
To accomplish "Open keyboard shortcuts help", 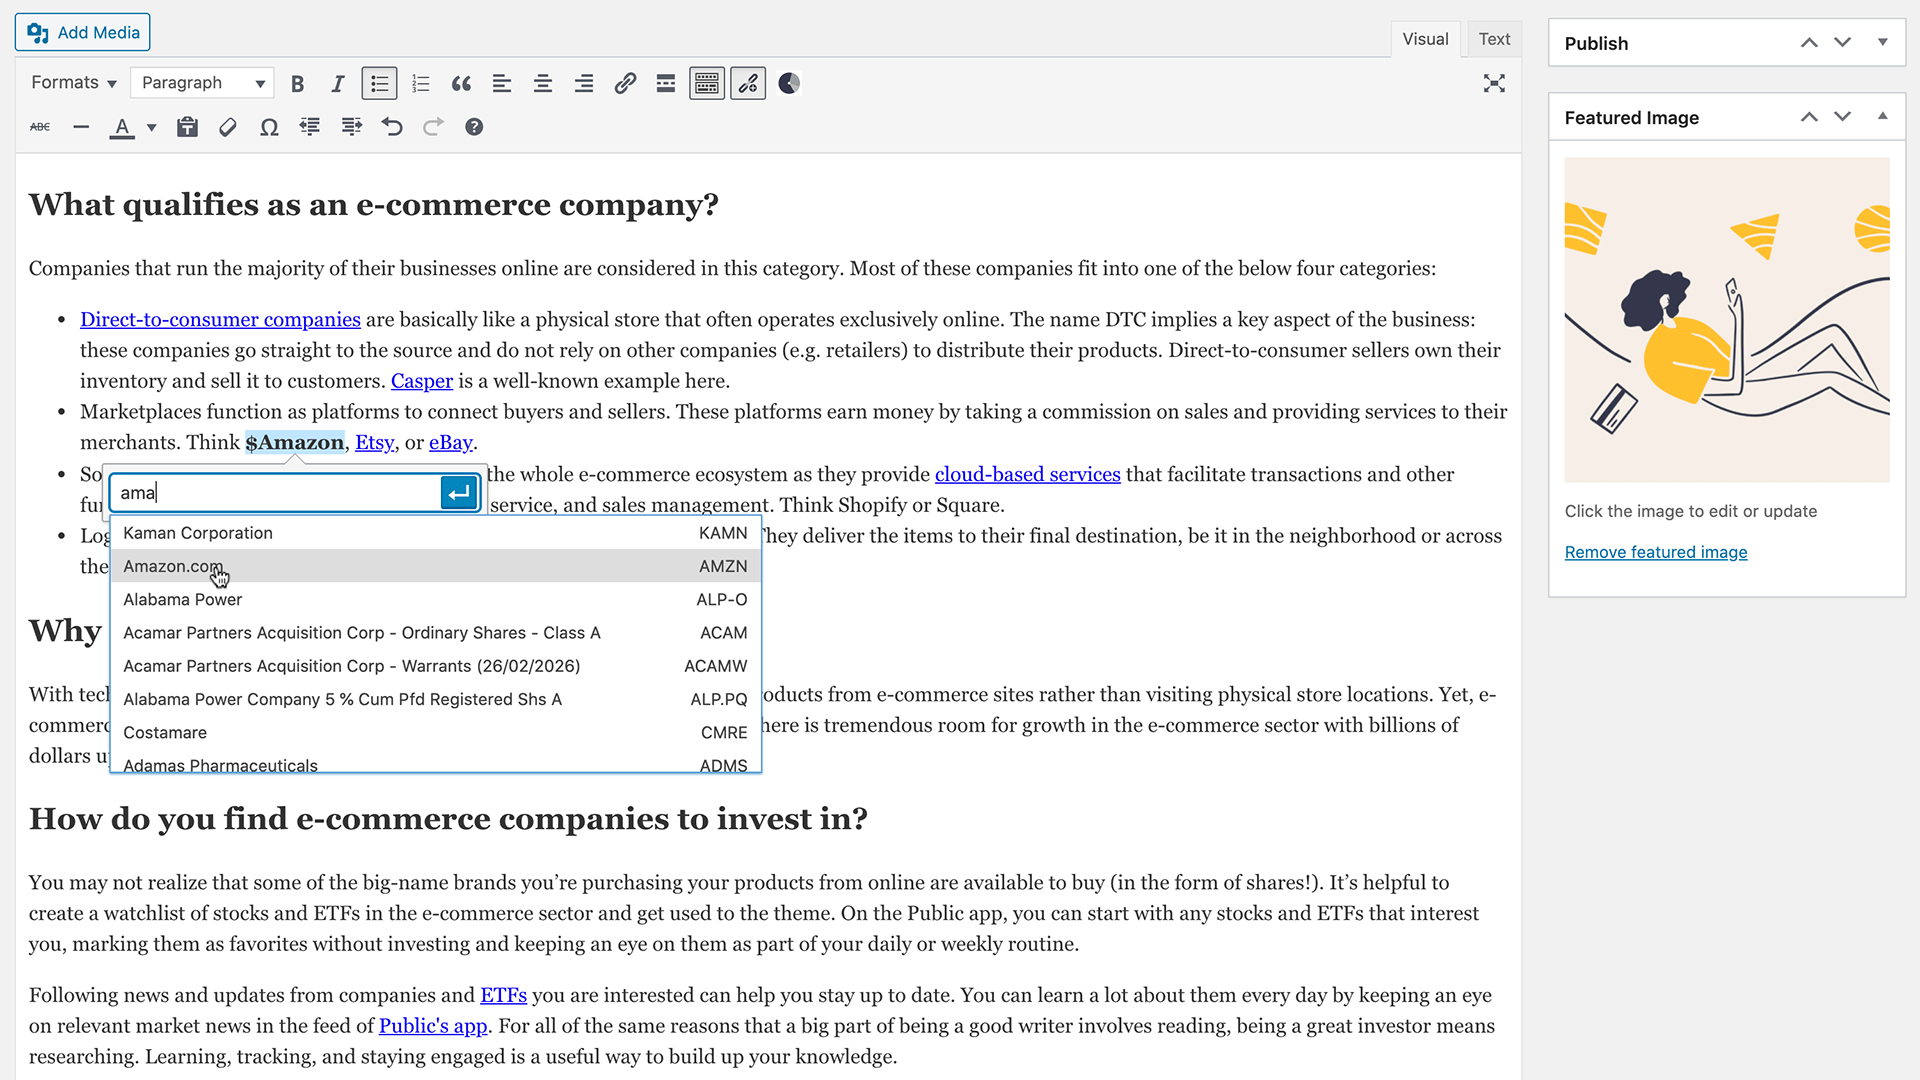I will click(474, 127).
